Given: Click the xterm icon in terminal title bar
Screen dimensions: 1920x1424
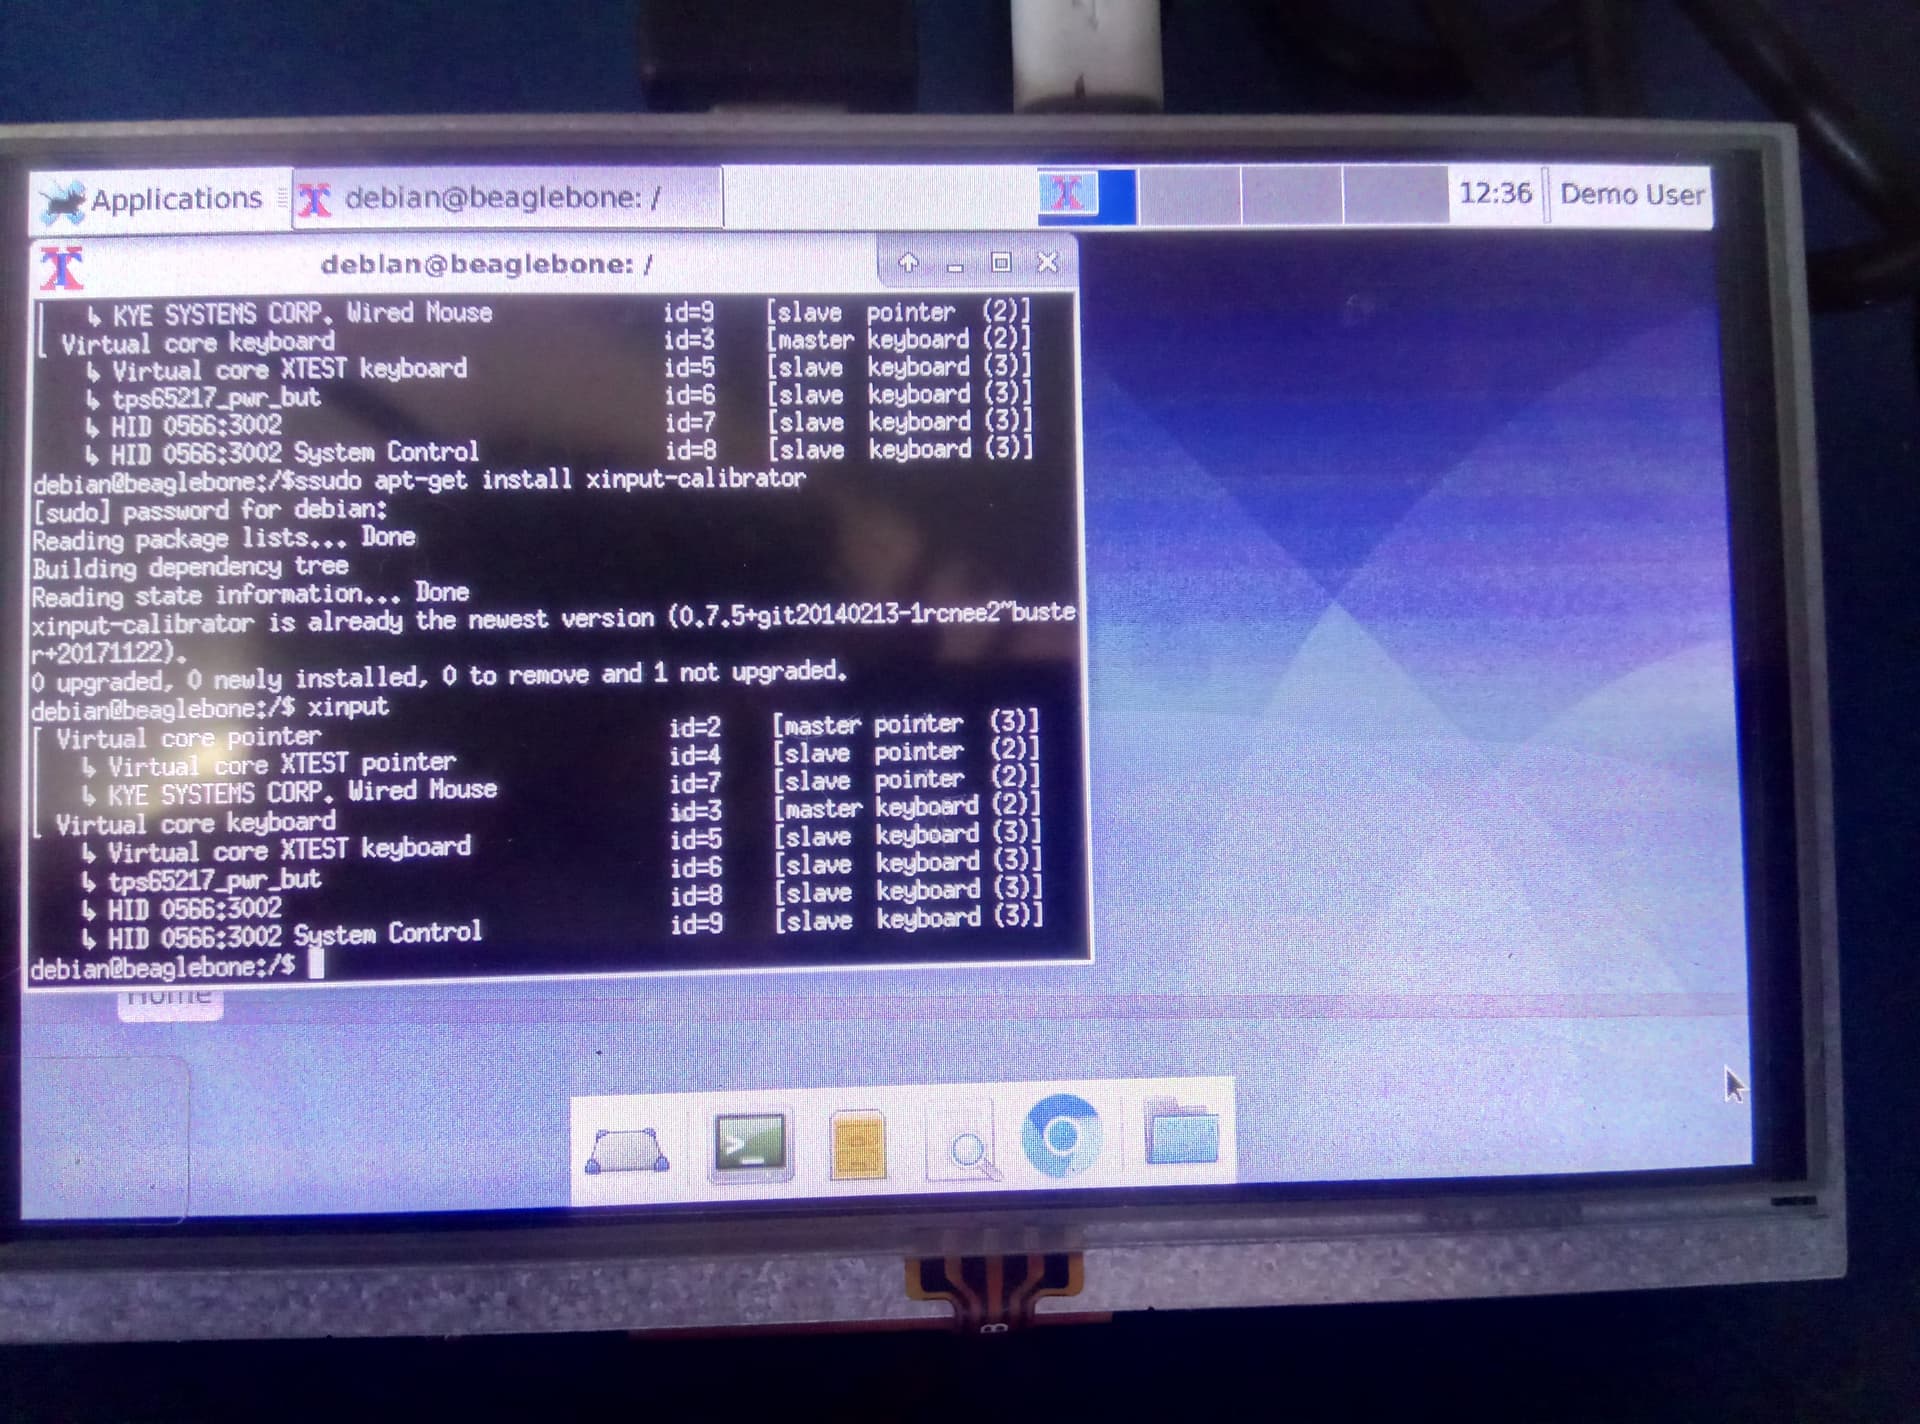Looking at the screenshot, I should [62, 268].
